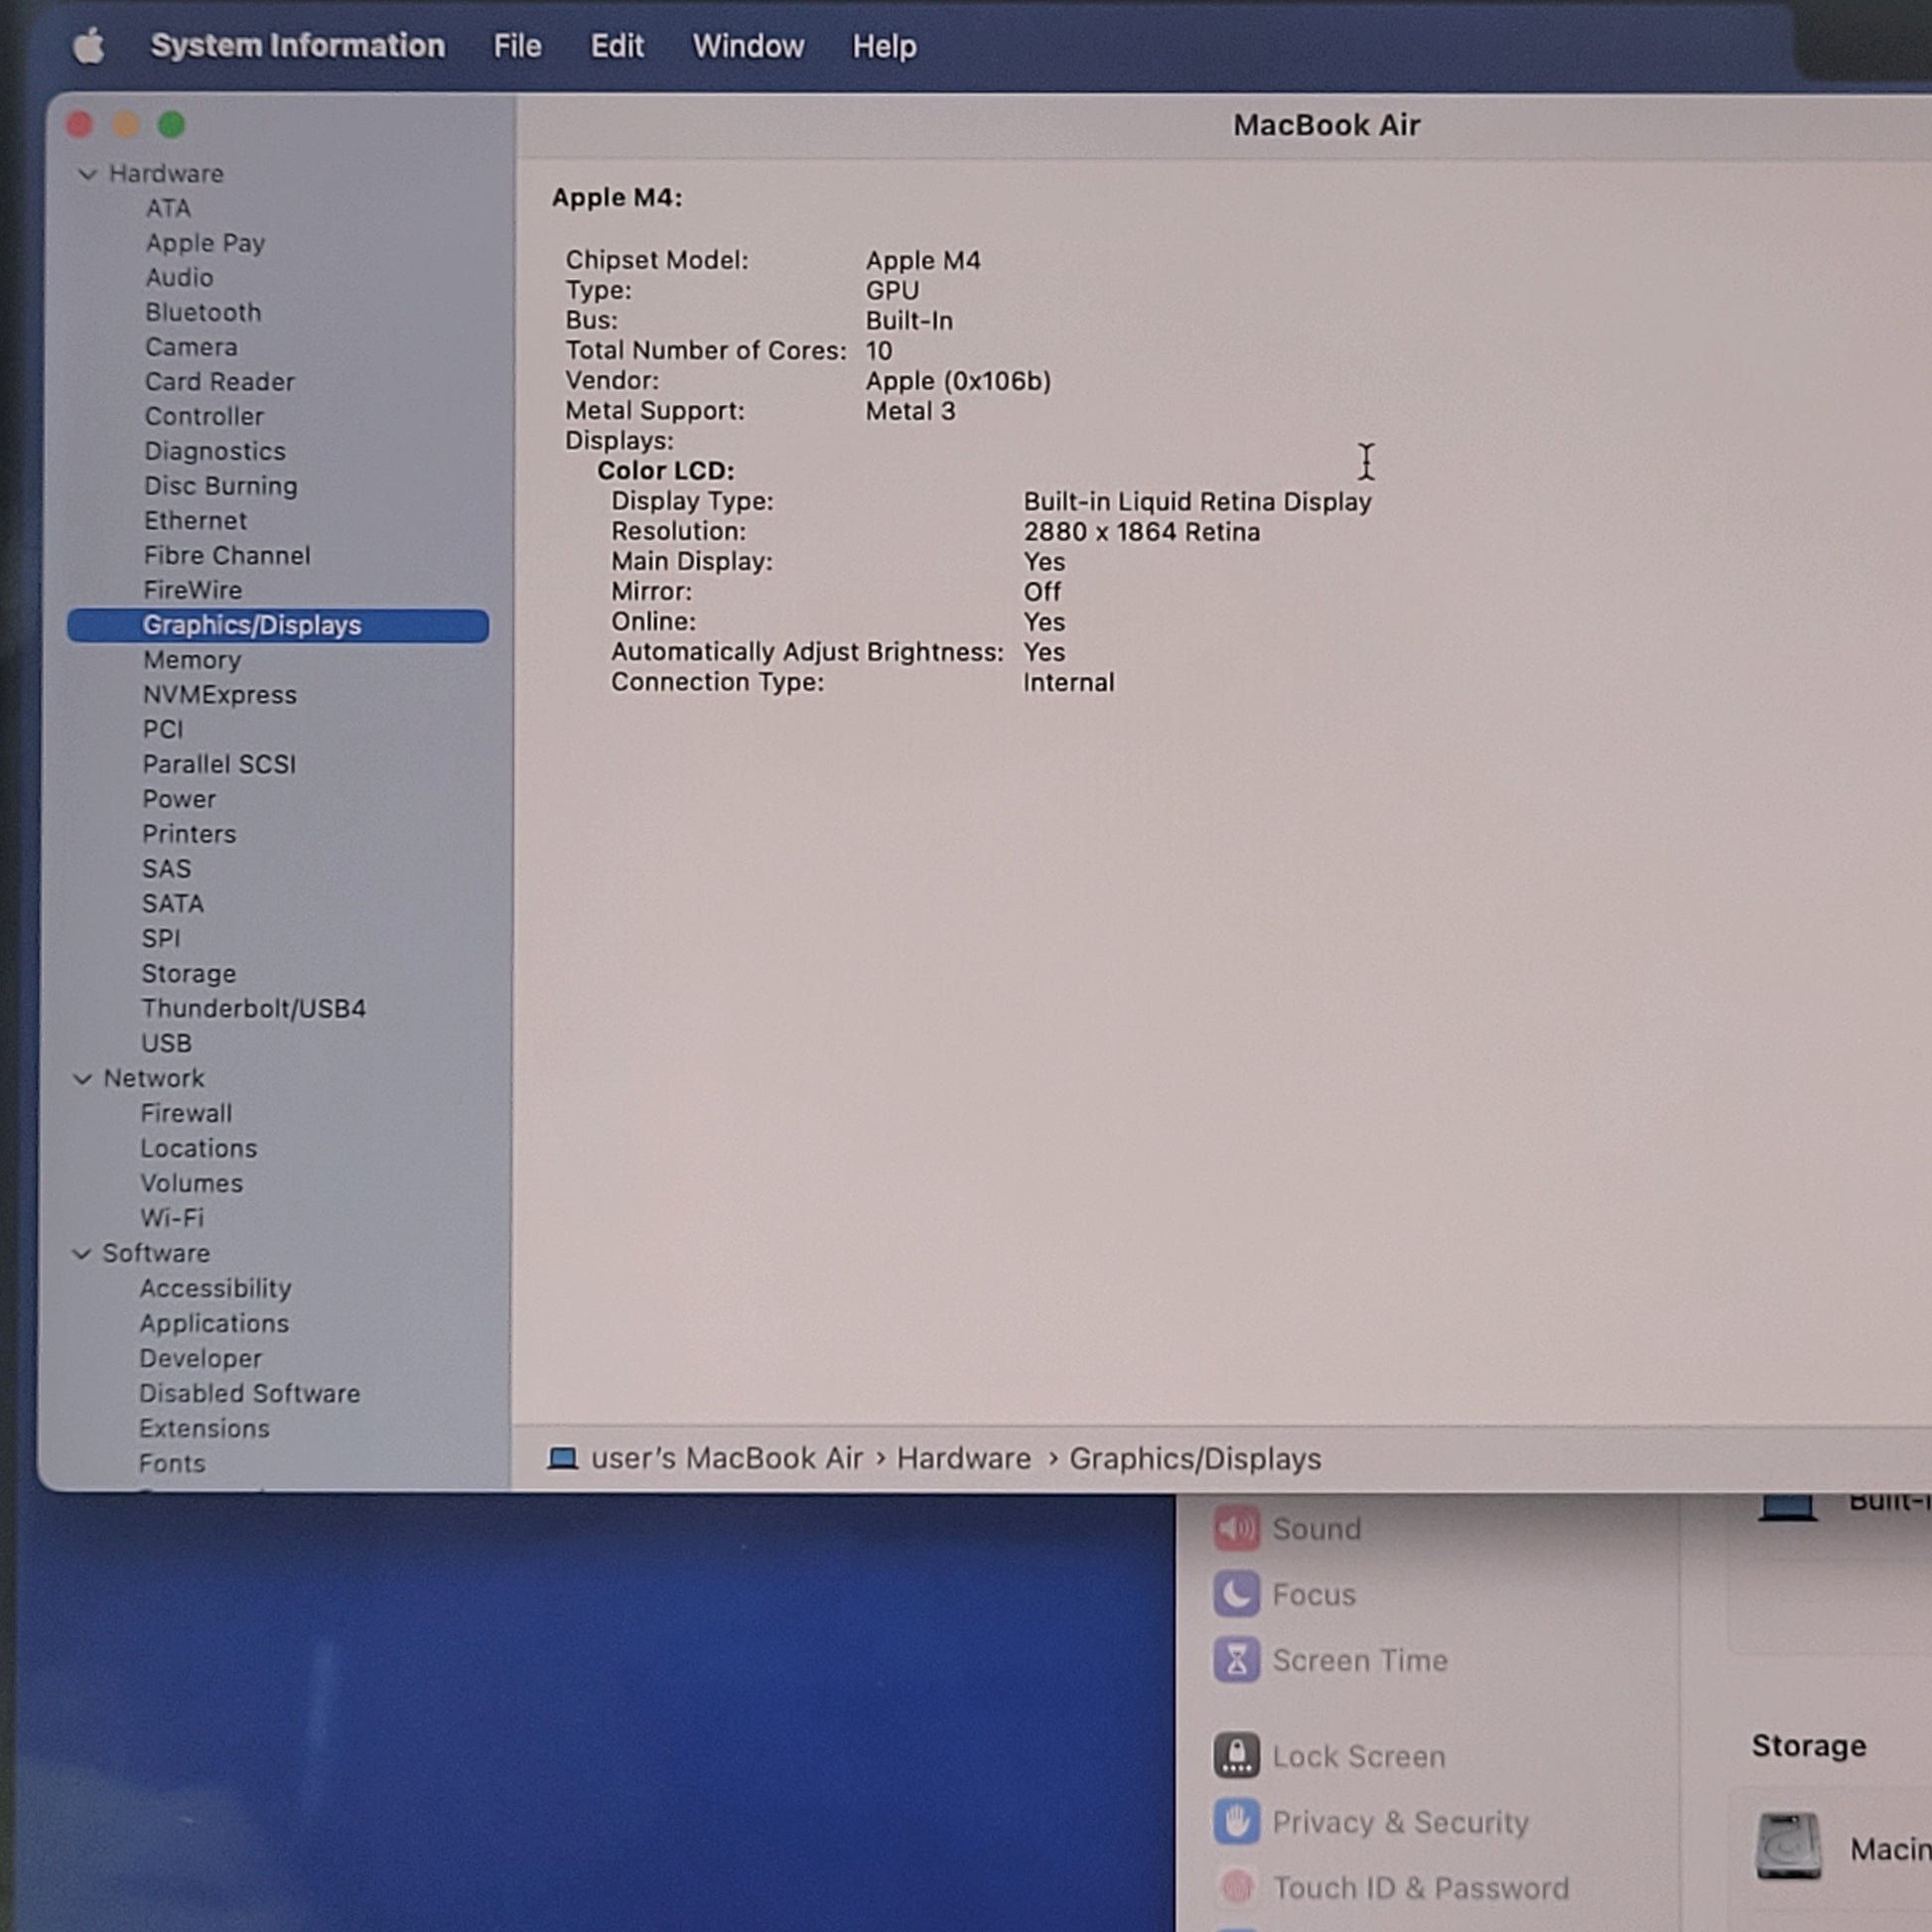Click the Apple logo menu
This screenshot has width=1932, height=1932.
point(89,46)
